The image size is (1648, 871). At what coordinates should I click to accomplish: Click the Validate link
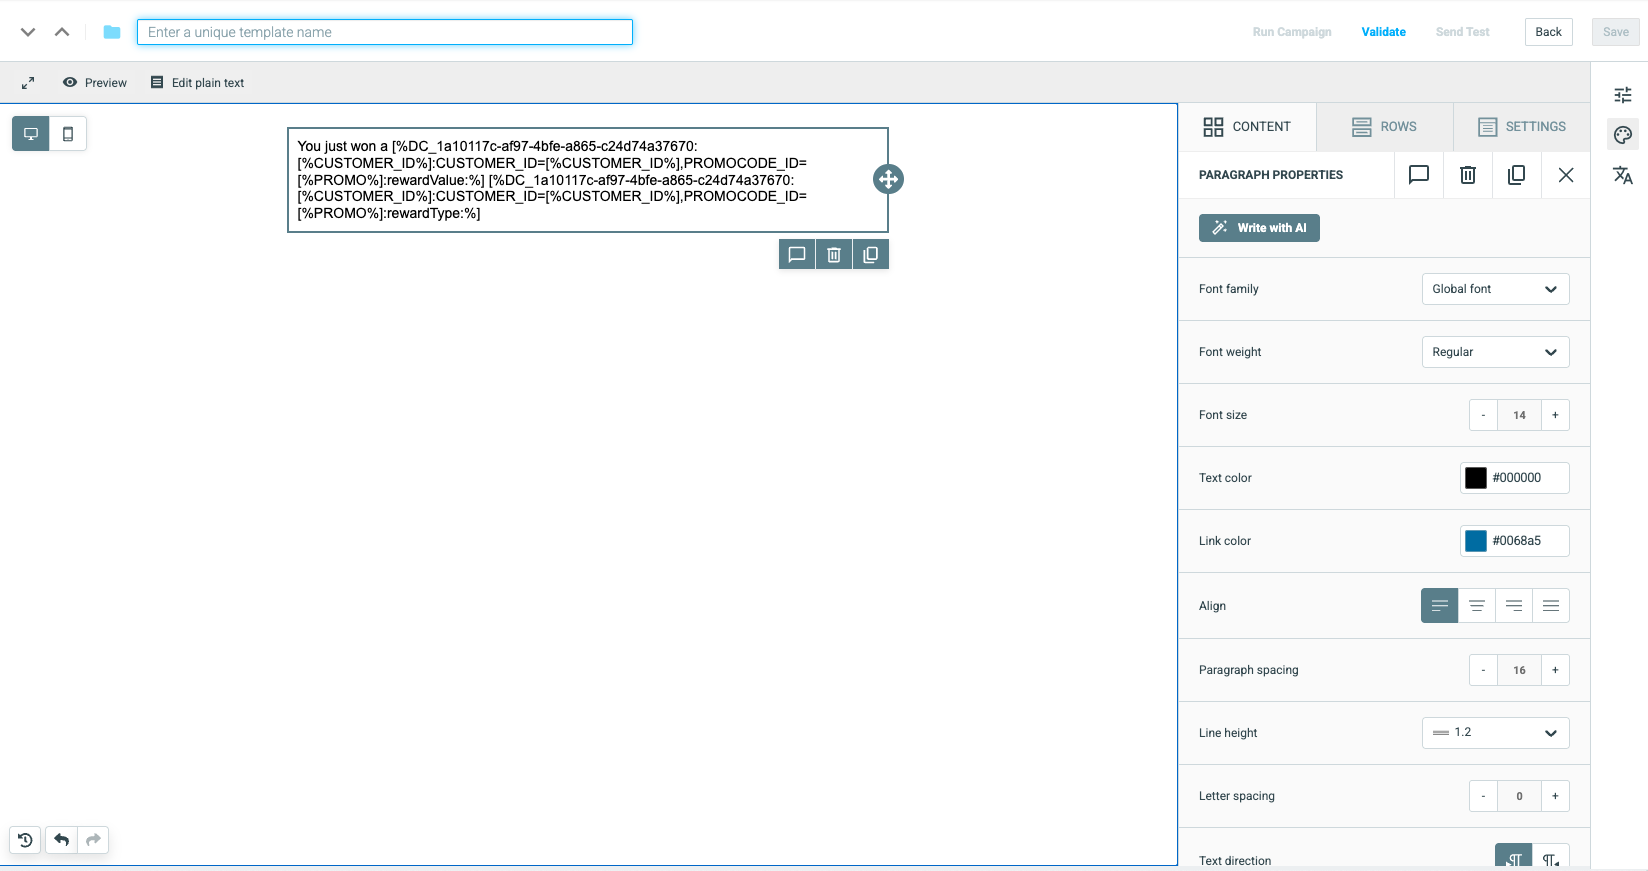pos(1383,32)
